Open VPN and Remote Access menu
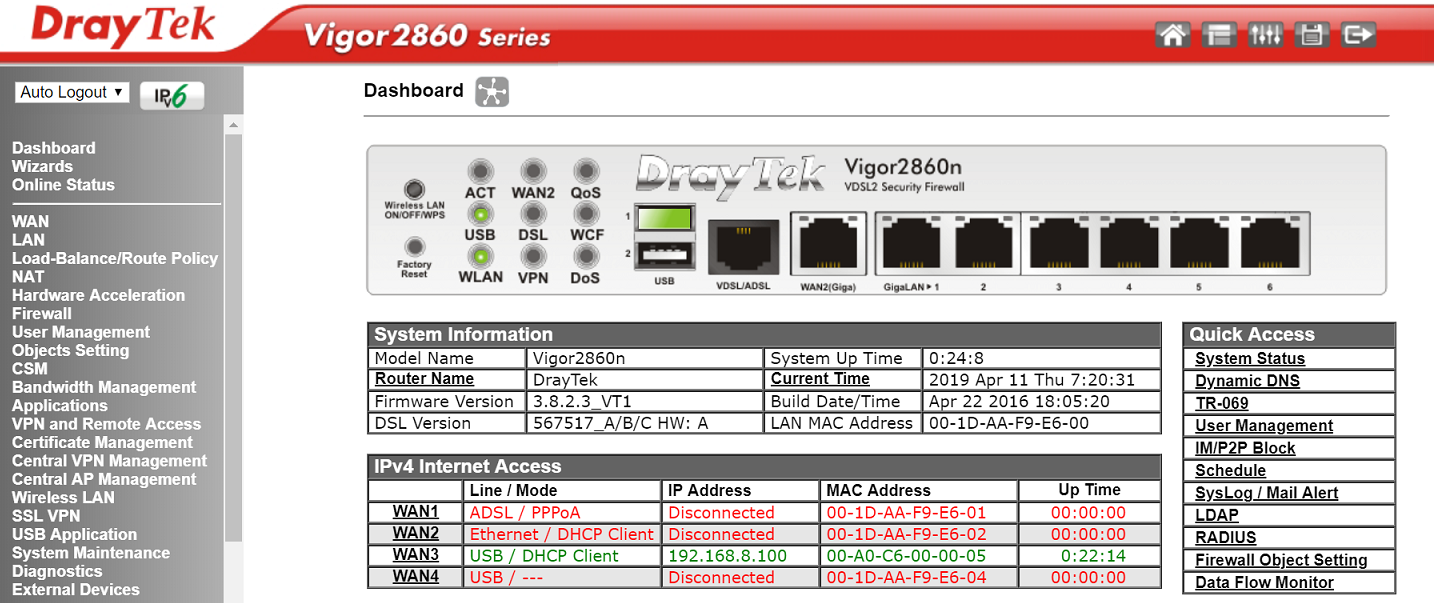The image size is (1434, 603). pos(106,424)
